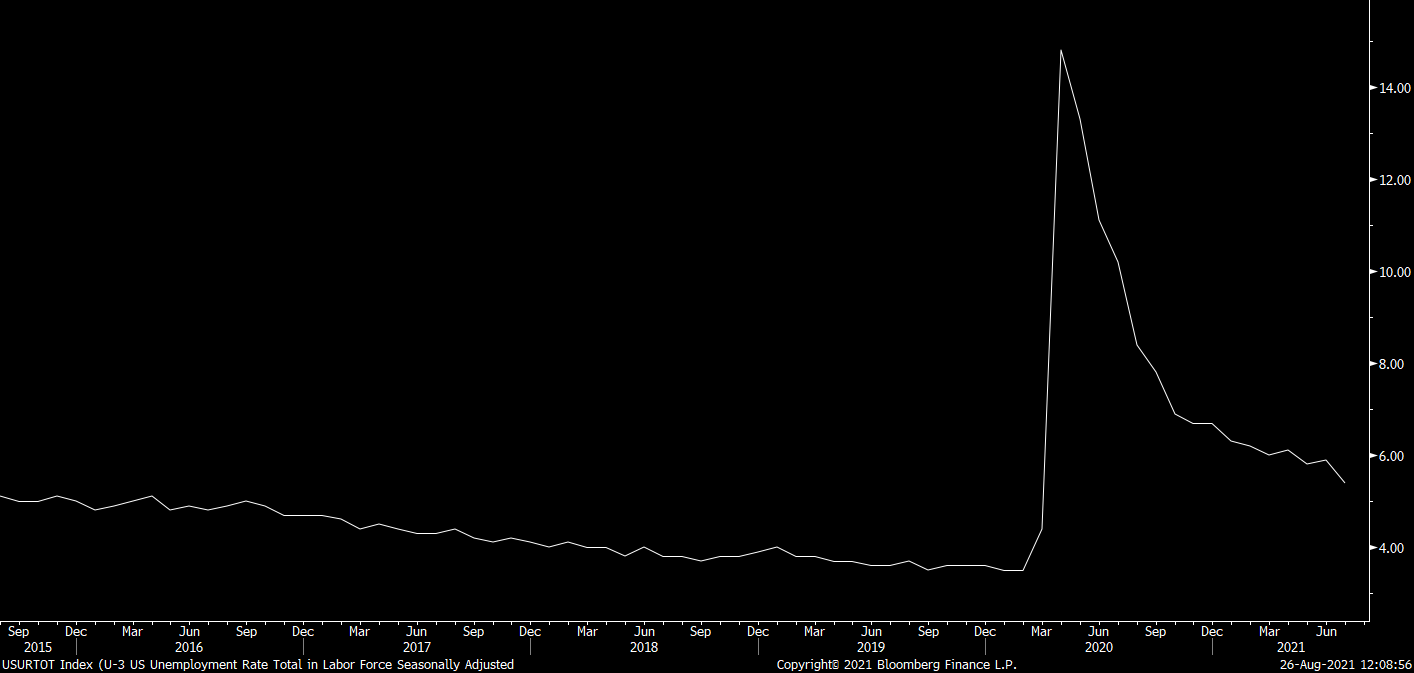The width and height of the screenshot is (1414, 673).
Task: Click the 2020 year label on the timeline
Action: click(1098, 647)
